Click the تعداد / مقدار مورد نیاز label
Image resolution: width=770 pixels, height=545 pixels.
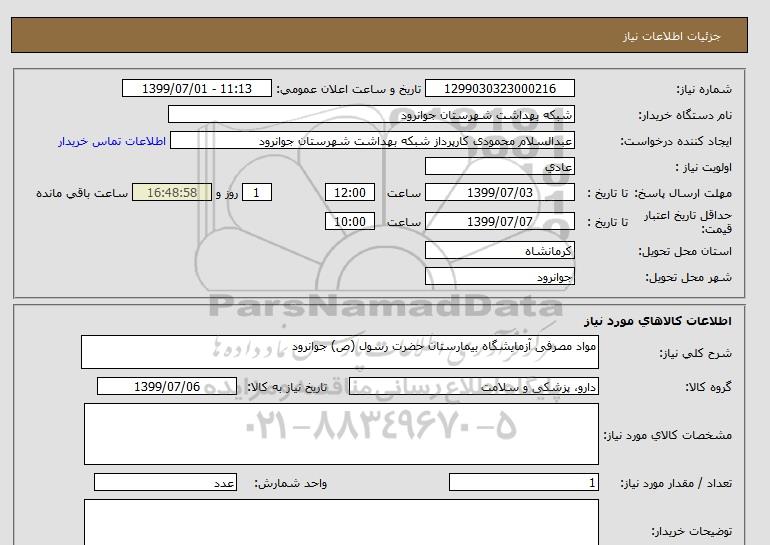point(676,484)
